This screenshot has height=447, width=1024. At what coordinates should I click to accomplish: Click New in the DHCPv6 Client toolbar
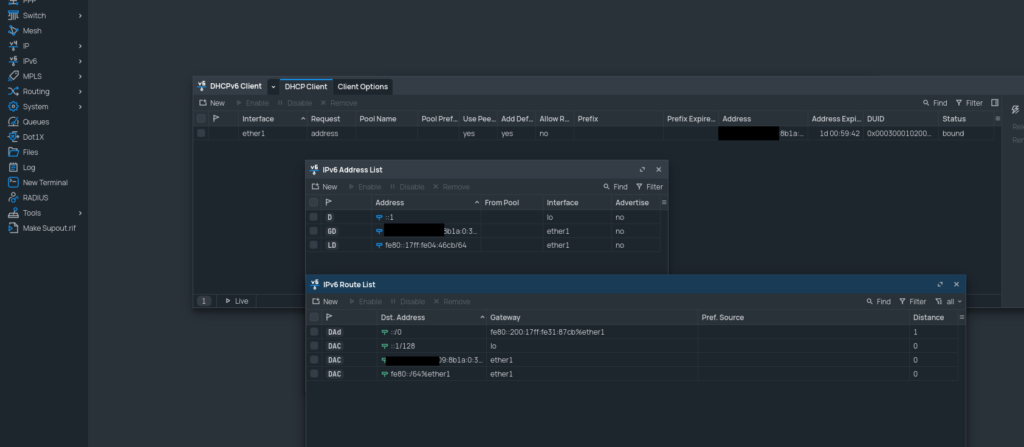click(x=212, y=103)
